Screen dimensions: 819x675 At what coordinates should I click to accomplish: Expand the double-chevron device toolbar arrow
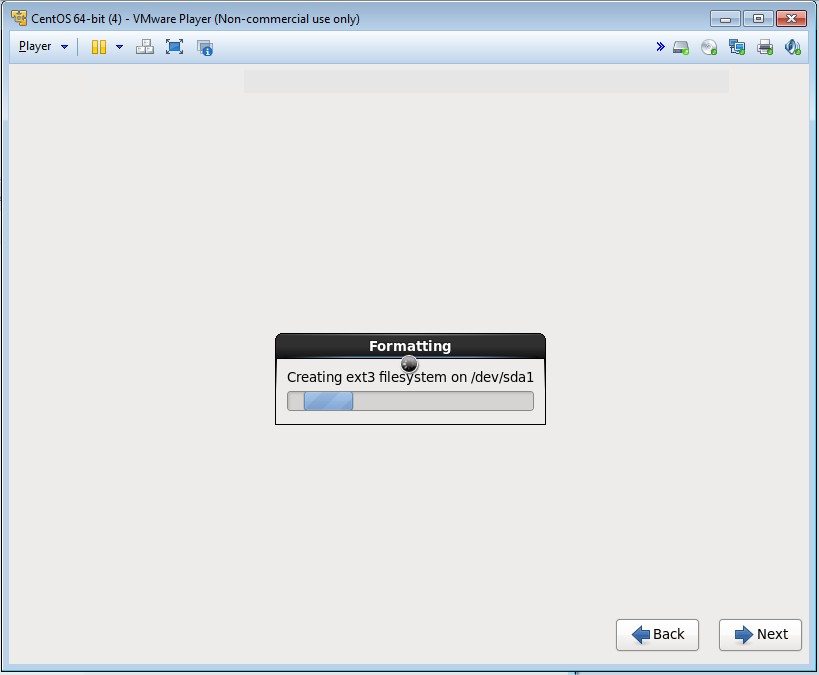(660, 47)
